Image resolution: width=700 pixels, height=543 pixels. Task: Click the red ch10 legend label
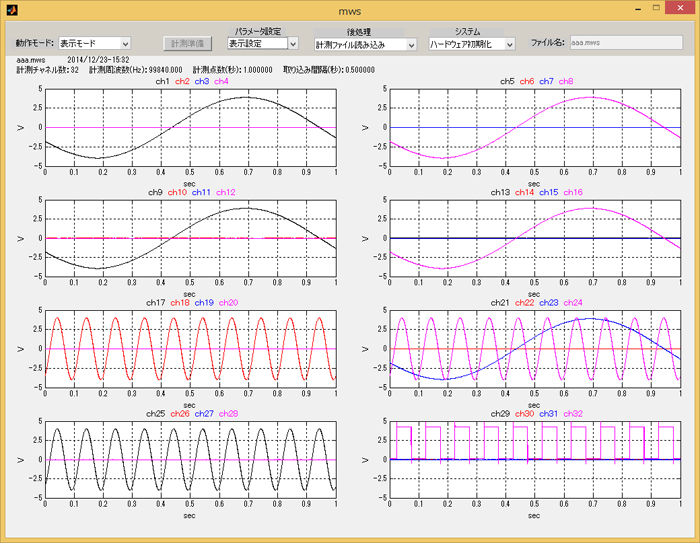pos(177,192)
